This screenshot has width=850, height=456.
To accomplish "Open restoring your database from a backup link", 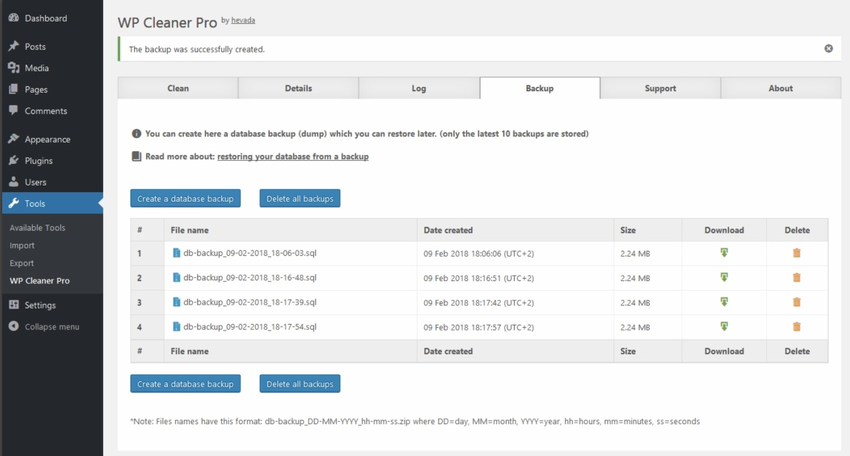I will coord(293,156).
